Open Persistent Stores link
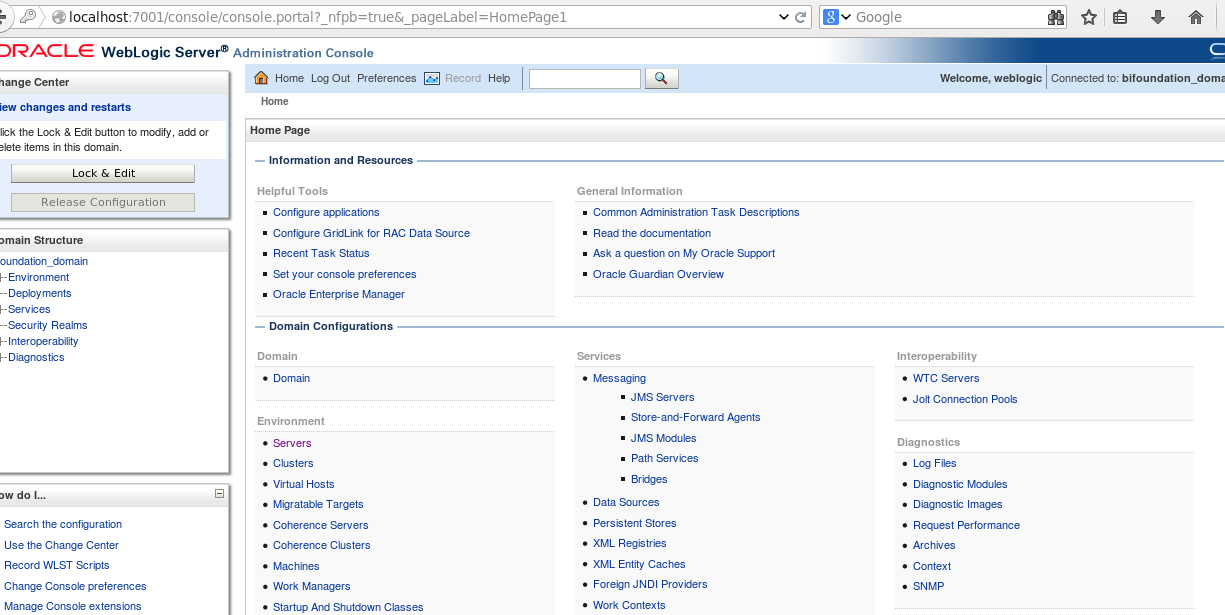This screenshot has height=615, width=1225. click(634, 523)
